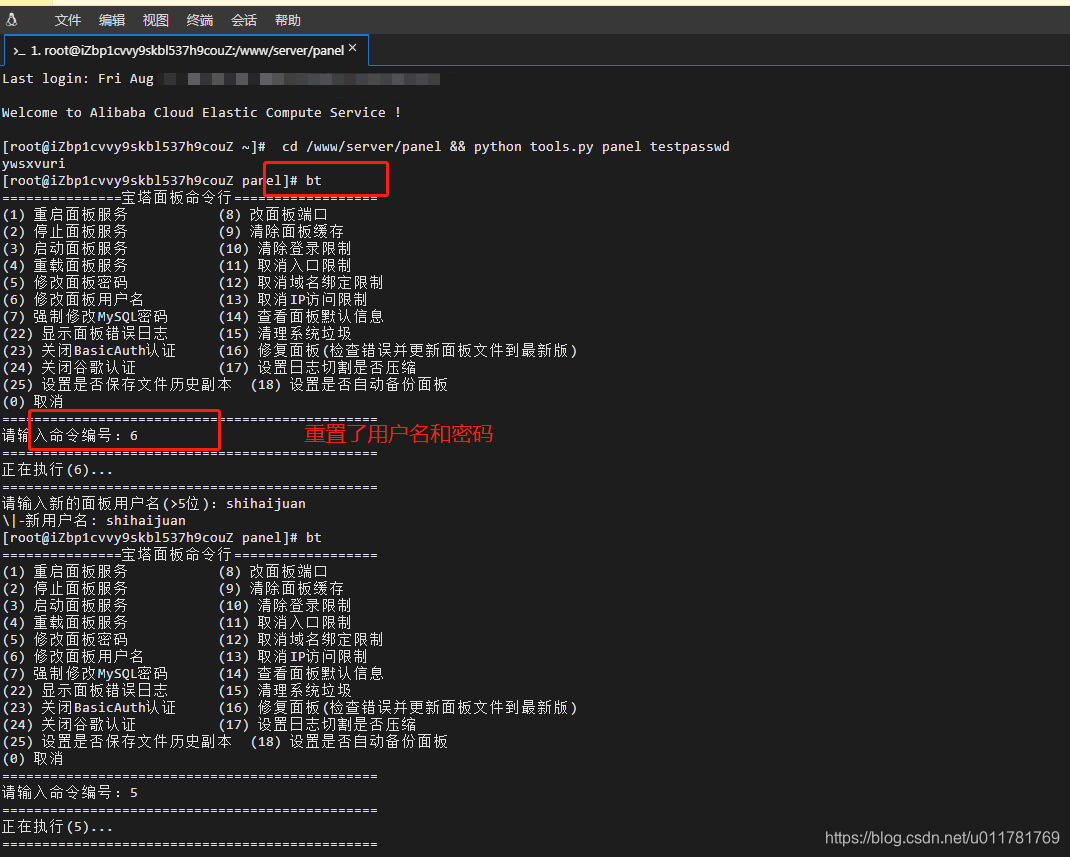Close the /www/server/panel session tab
The width and height of the screenshot is (1070, 857).
tap(352, 48)
